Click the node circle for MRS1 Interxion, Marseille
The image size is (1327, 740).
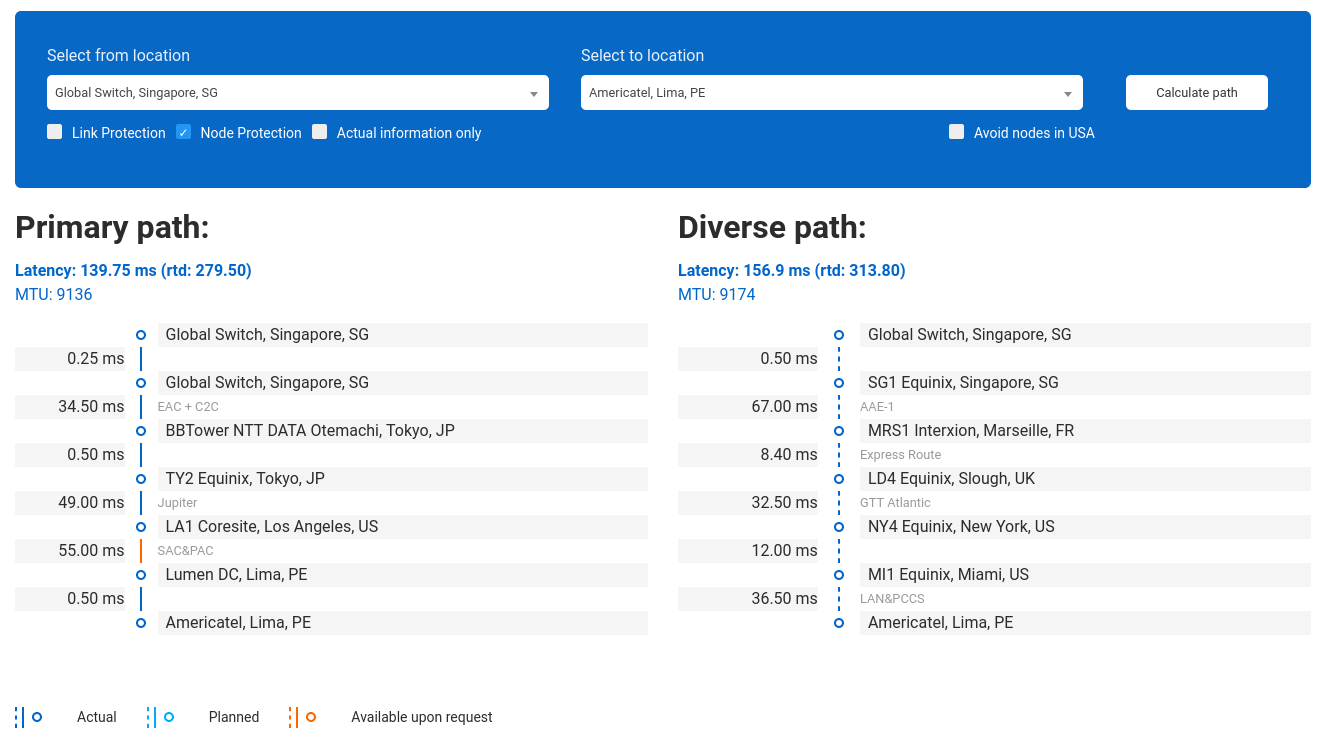839,431
